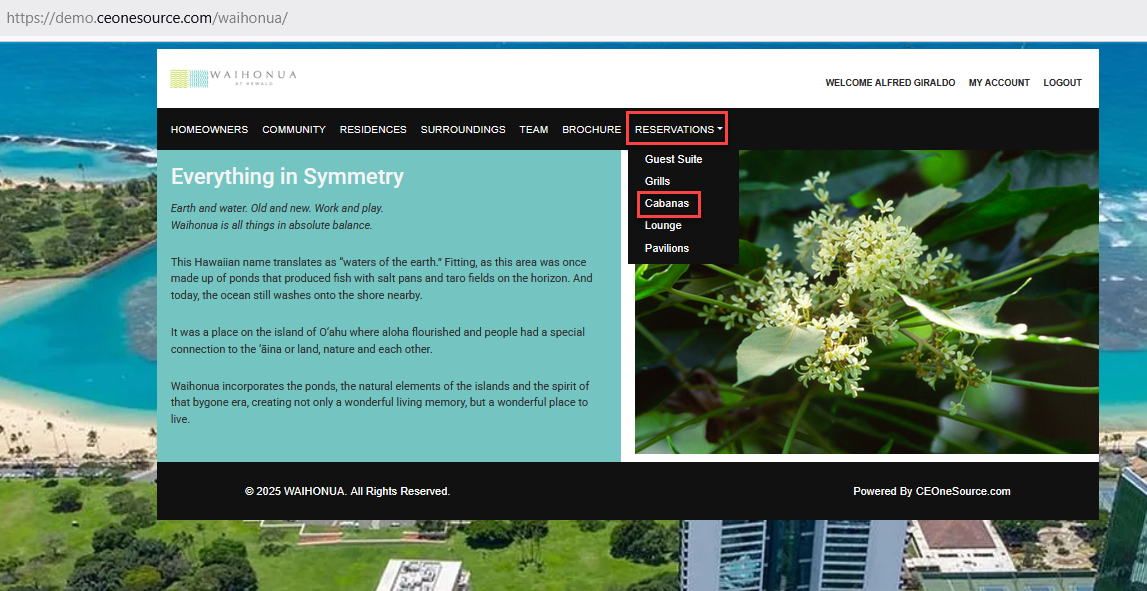Click the My Account link

coord(999,83)
